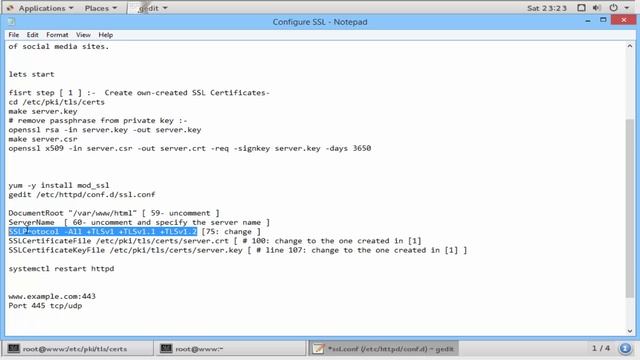The height and width of the screenshot is (360, 640).
Task: Click the line 'yum -y install mod_ssl'
Action: (x=59, y=185)
